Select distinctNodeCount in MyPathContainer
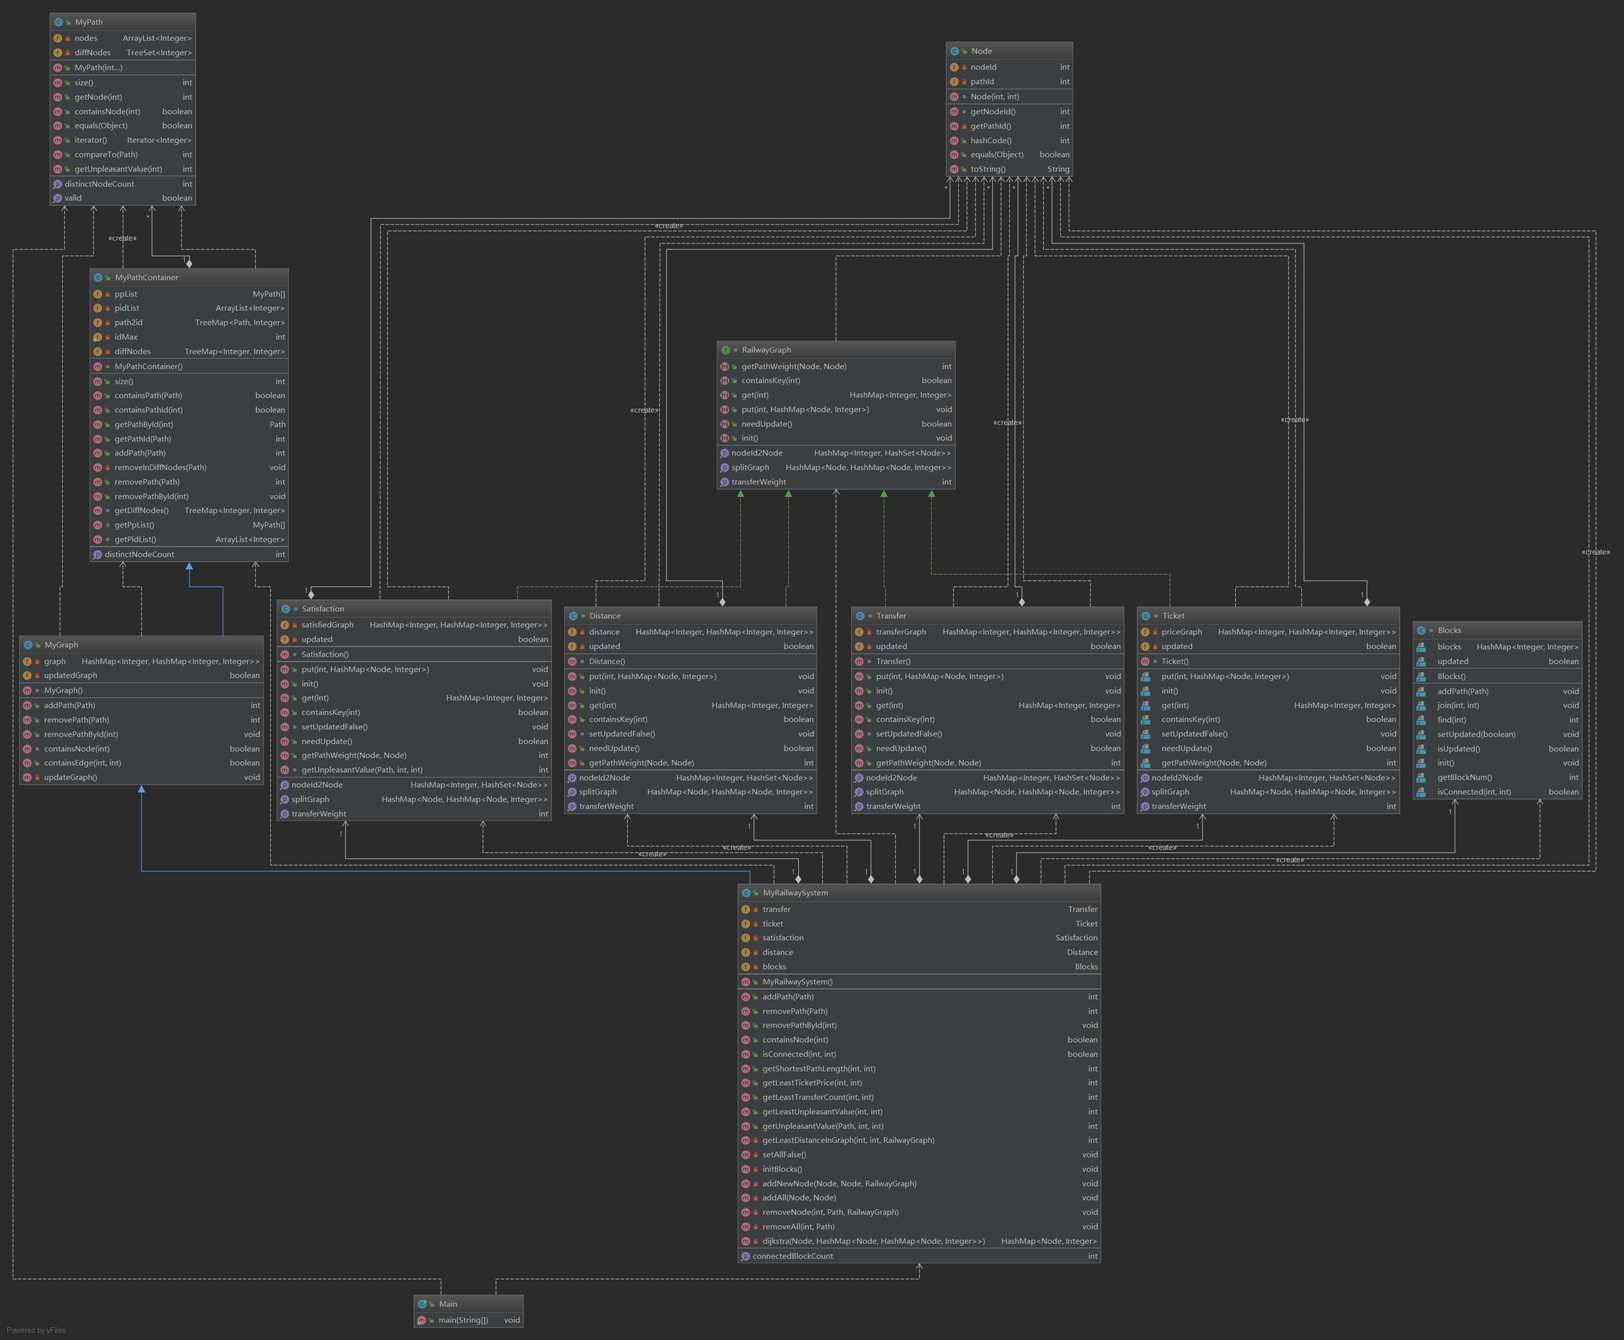Viewport: 1624px width, 1340px height. click(x=139, y=555)
